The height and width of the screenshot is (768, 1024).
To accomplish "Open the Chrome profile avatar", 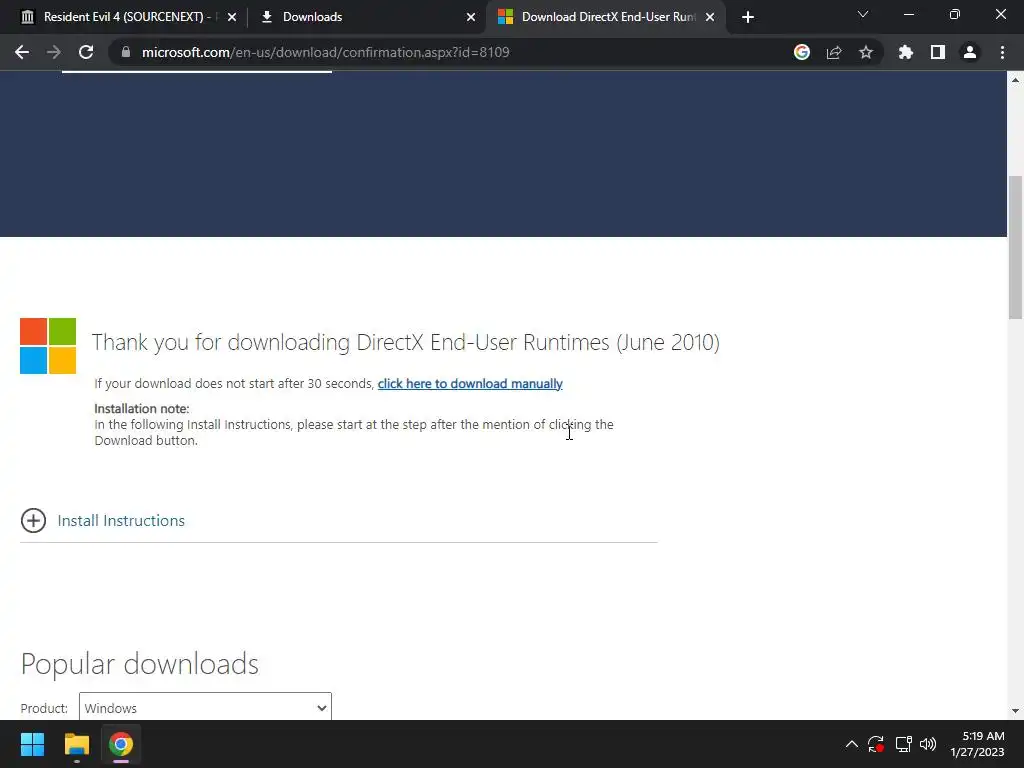I will (x=970, y=52).
